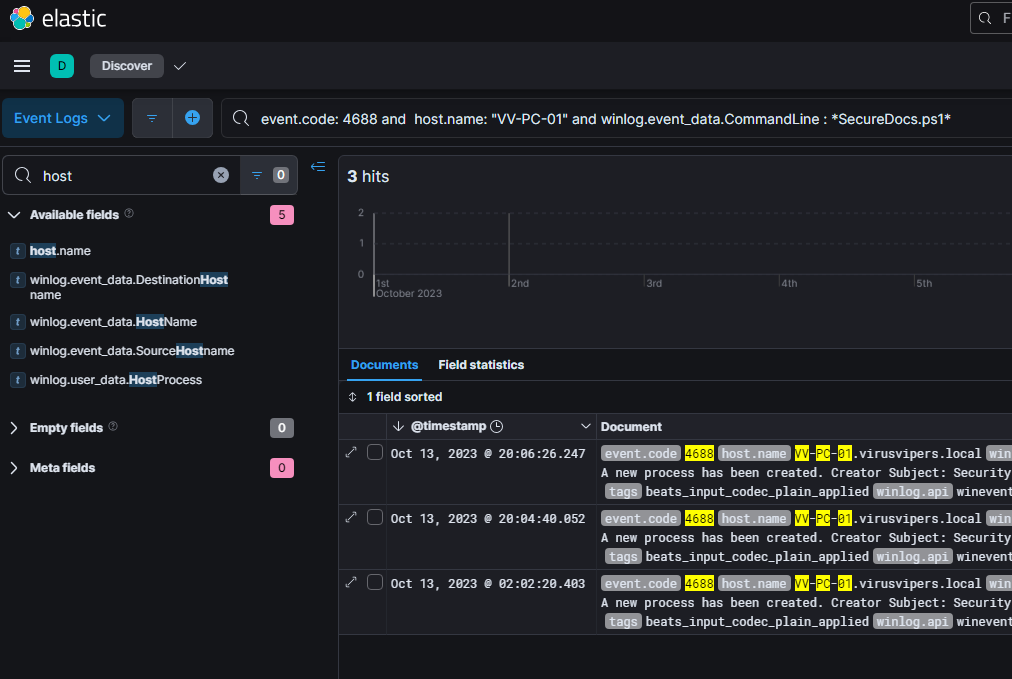Tick the checkbox for 20:04:40.052 event
Screen dimensions: 1012x679
(x=375, y=517)
